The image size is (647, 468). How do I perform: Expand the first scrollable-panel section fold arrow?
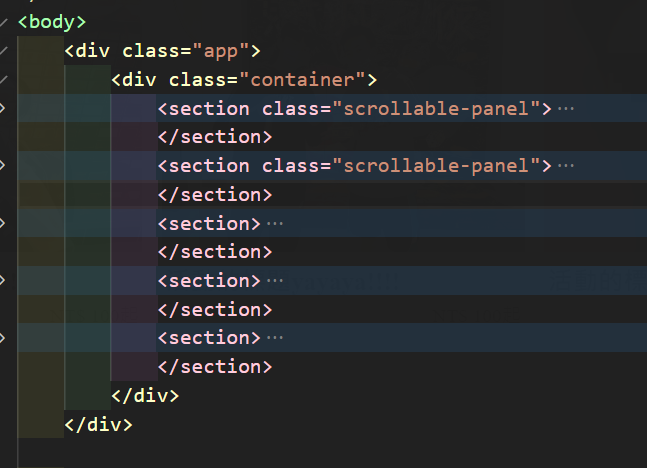click(x=2, y=109)
